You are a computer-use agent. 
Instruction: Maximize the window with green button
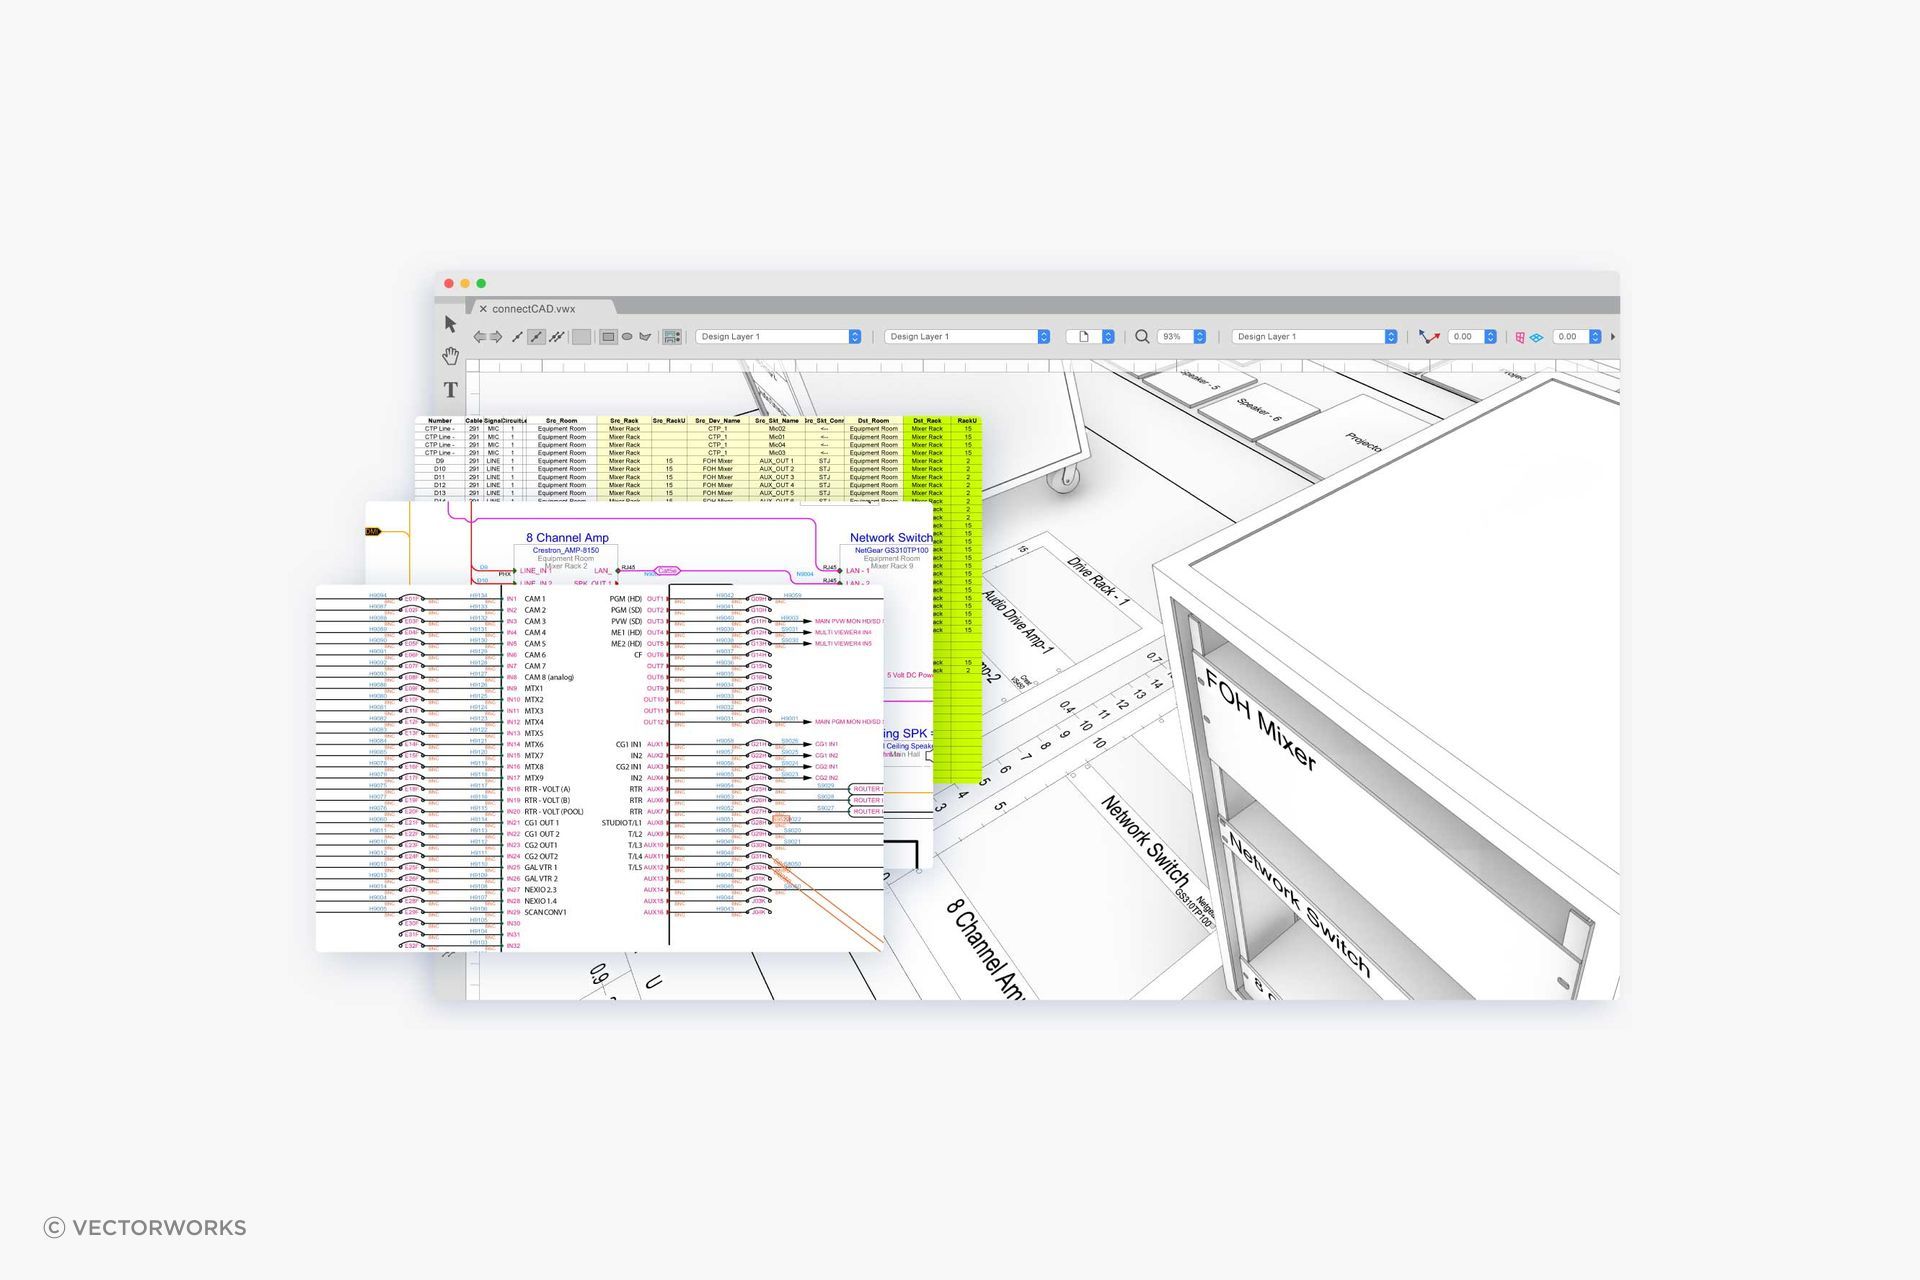pos(481,284)
